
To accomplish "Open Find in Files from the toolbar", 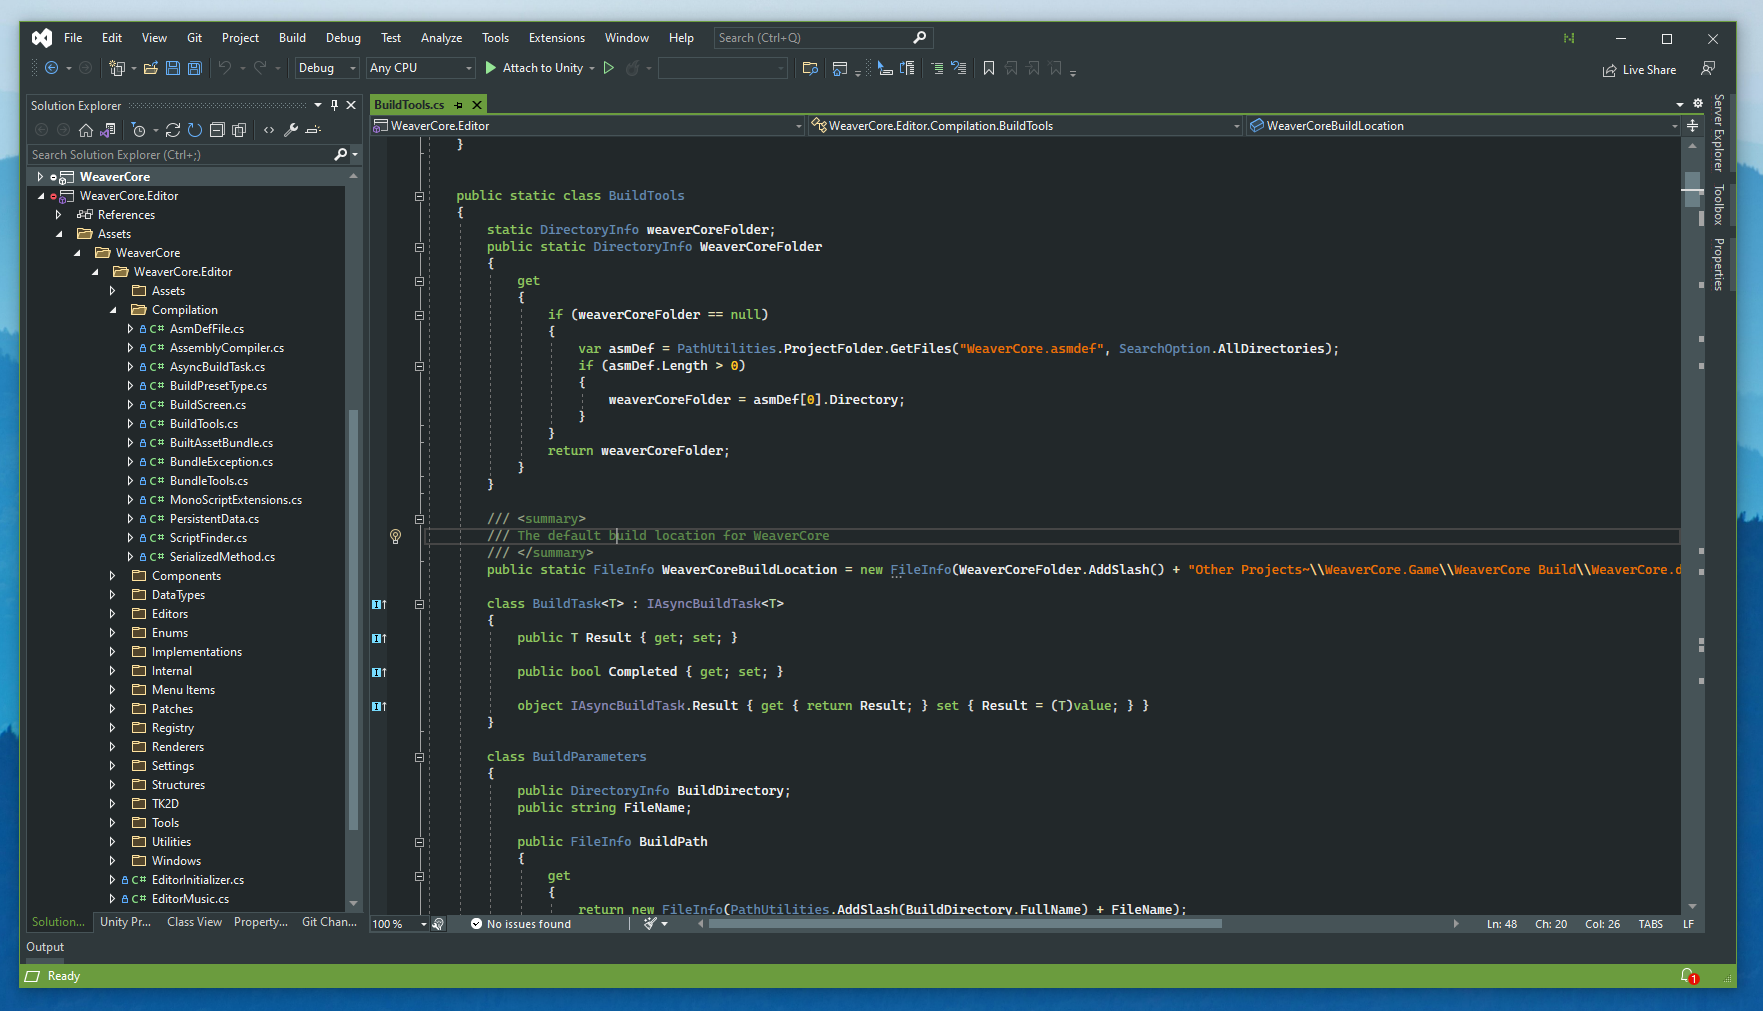I will 810,68.
